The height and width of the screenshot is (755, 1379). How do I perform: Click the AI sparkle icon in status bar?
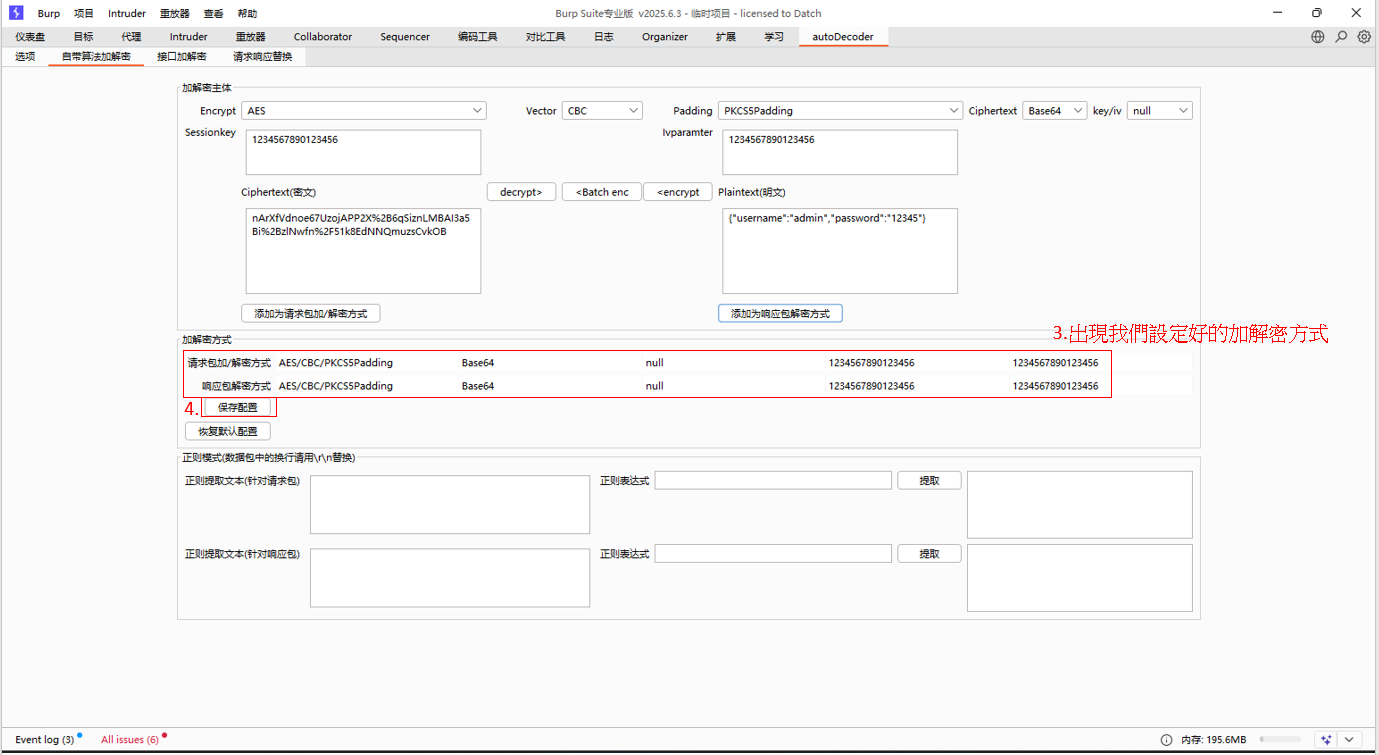pyautogui.click(x=1326, y=740)
